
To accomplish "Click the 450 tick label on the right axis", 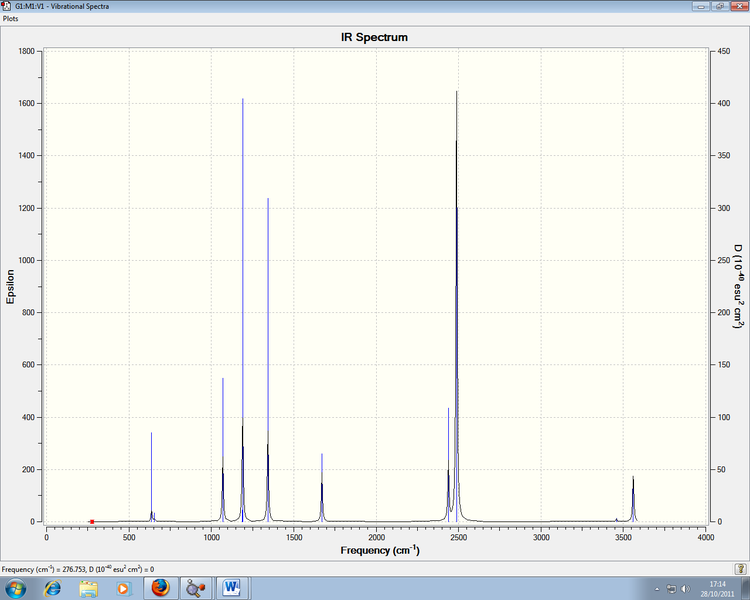I will [724, 51].
